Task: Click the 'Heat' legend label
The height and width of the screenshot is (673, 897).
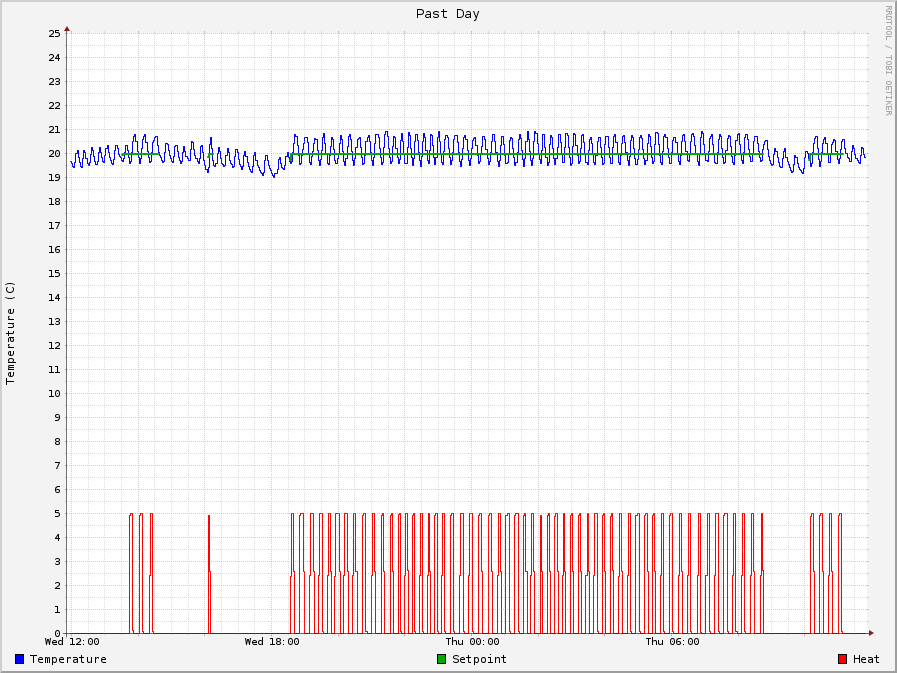Action: pos(866,659)
